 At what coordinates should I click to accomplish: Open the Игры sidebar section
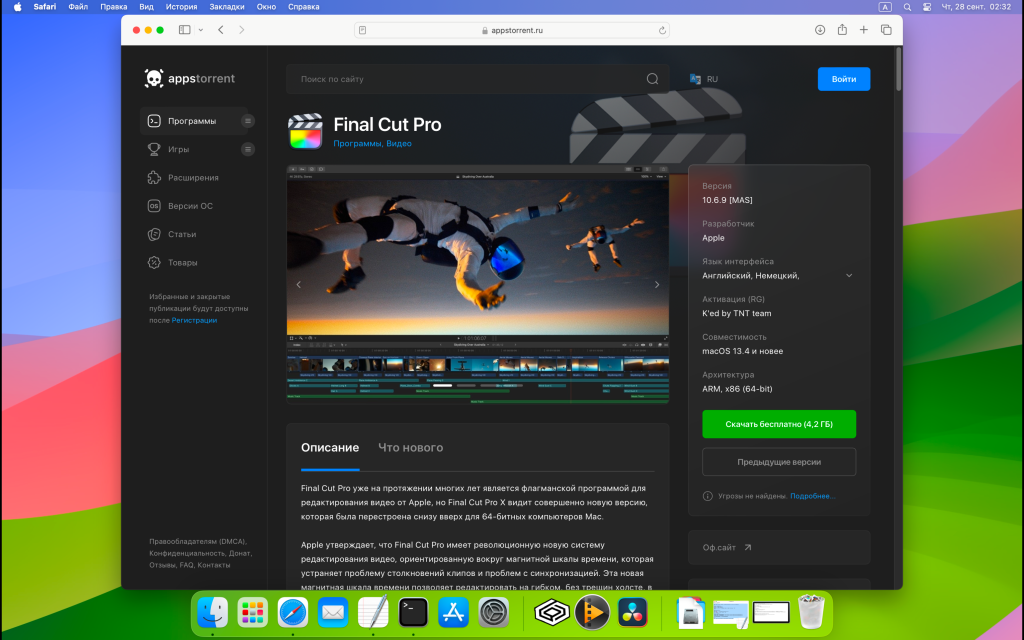point(178,150)
